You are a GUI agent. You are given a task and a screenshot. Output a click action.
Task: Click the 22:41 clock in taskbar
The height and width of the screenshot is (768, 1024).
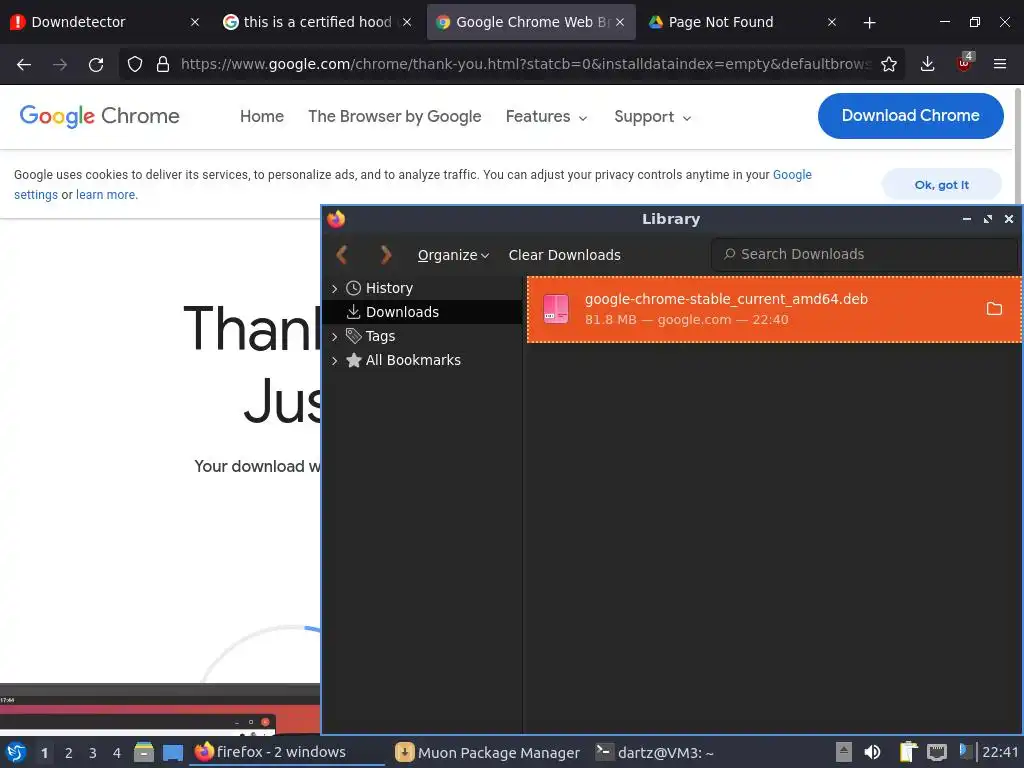(1000, 752)
